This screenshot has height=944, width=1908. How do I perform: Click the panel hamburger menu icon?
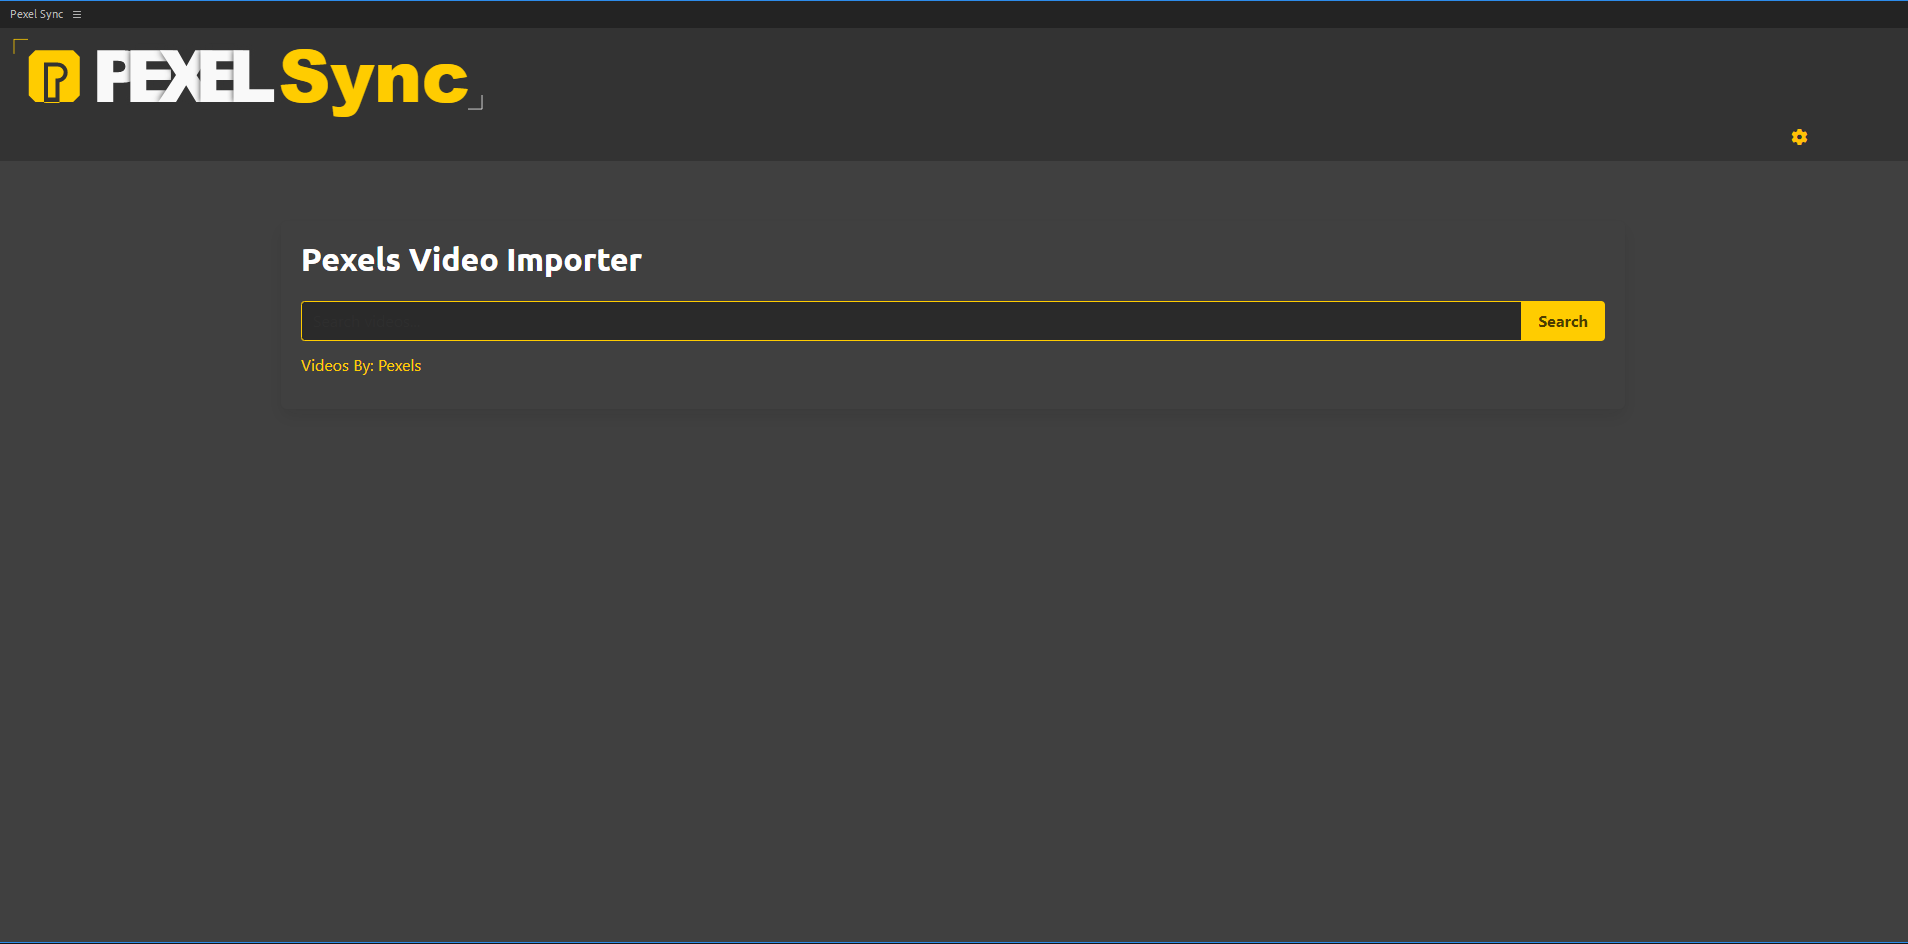(77, 14)
